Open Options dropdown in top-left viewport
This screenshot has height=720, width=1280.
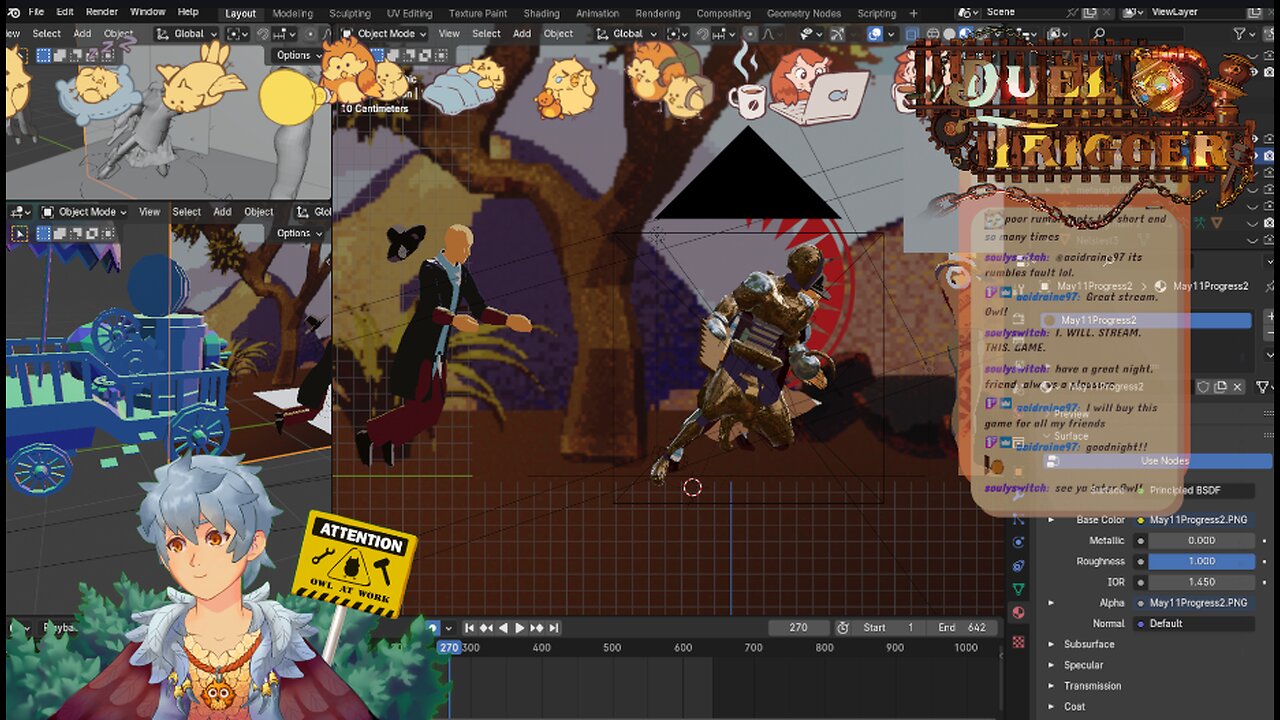click(x=298, y=55)
